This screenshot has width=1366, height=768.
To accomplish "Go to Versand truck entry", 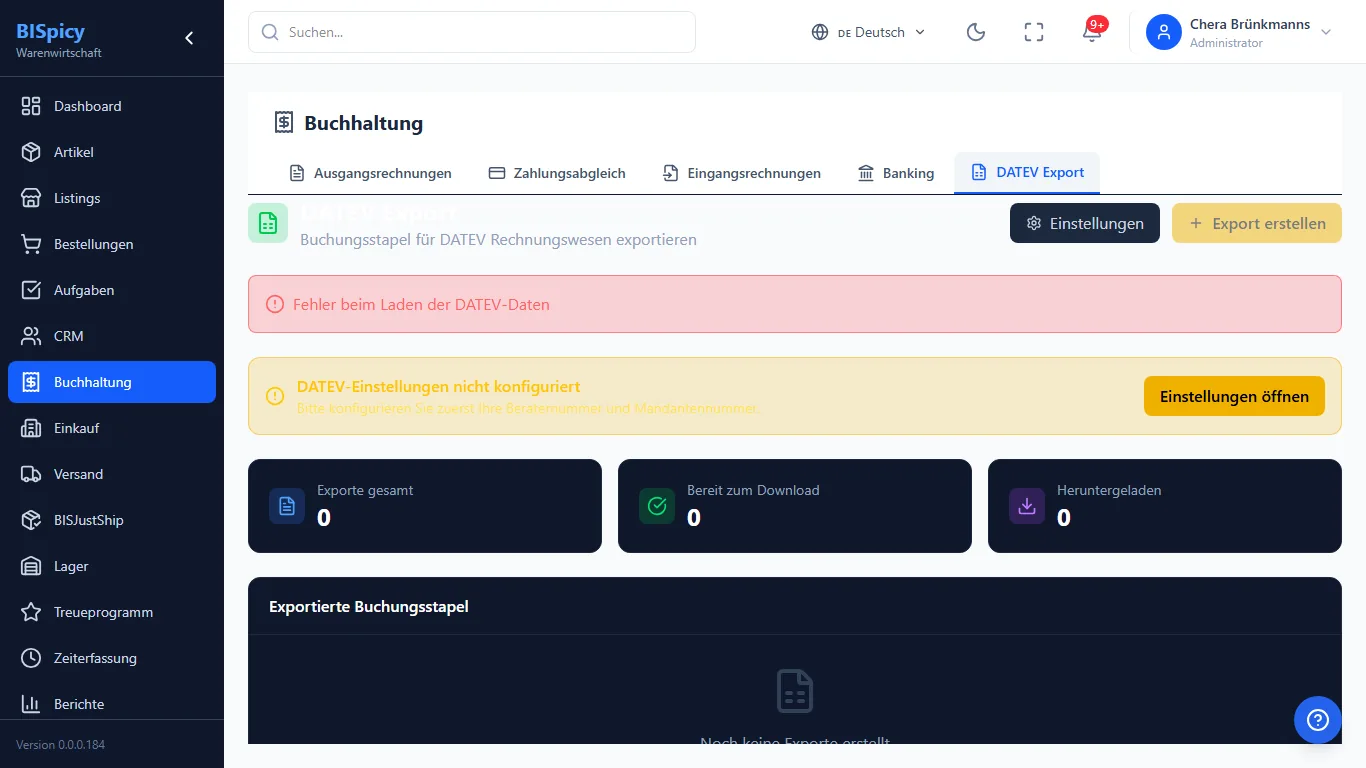I will pyautogui.click(x=112, y=474).
